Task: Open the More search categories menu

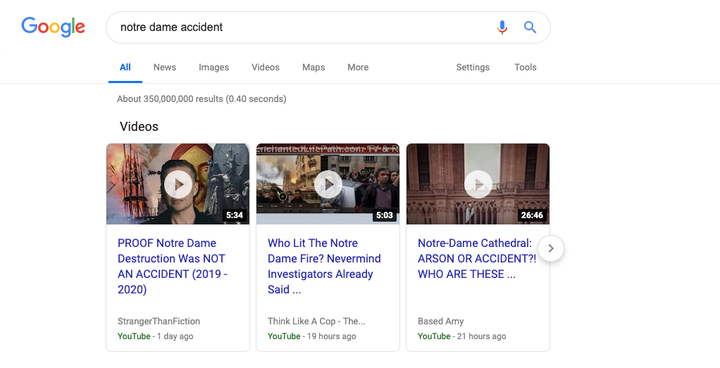Action: (358, 67)
